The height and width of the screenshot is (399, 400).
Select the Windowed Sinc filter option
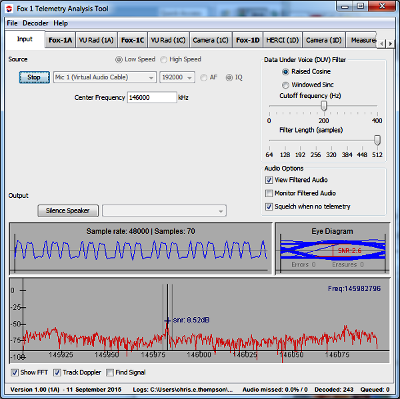point(285,85)
